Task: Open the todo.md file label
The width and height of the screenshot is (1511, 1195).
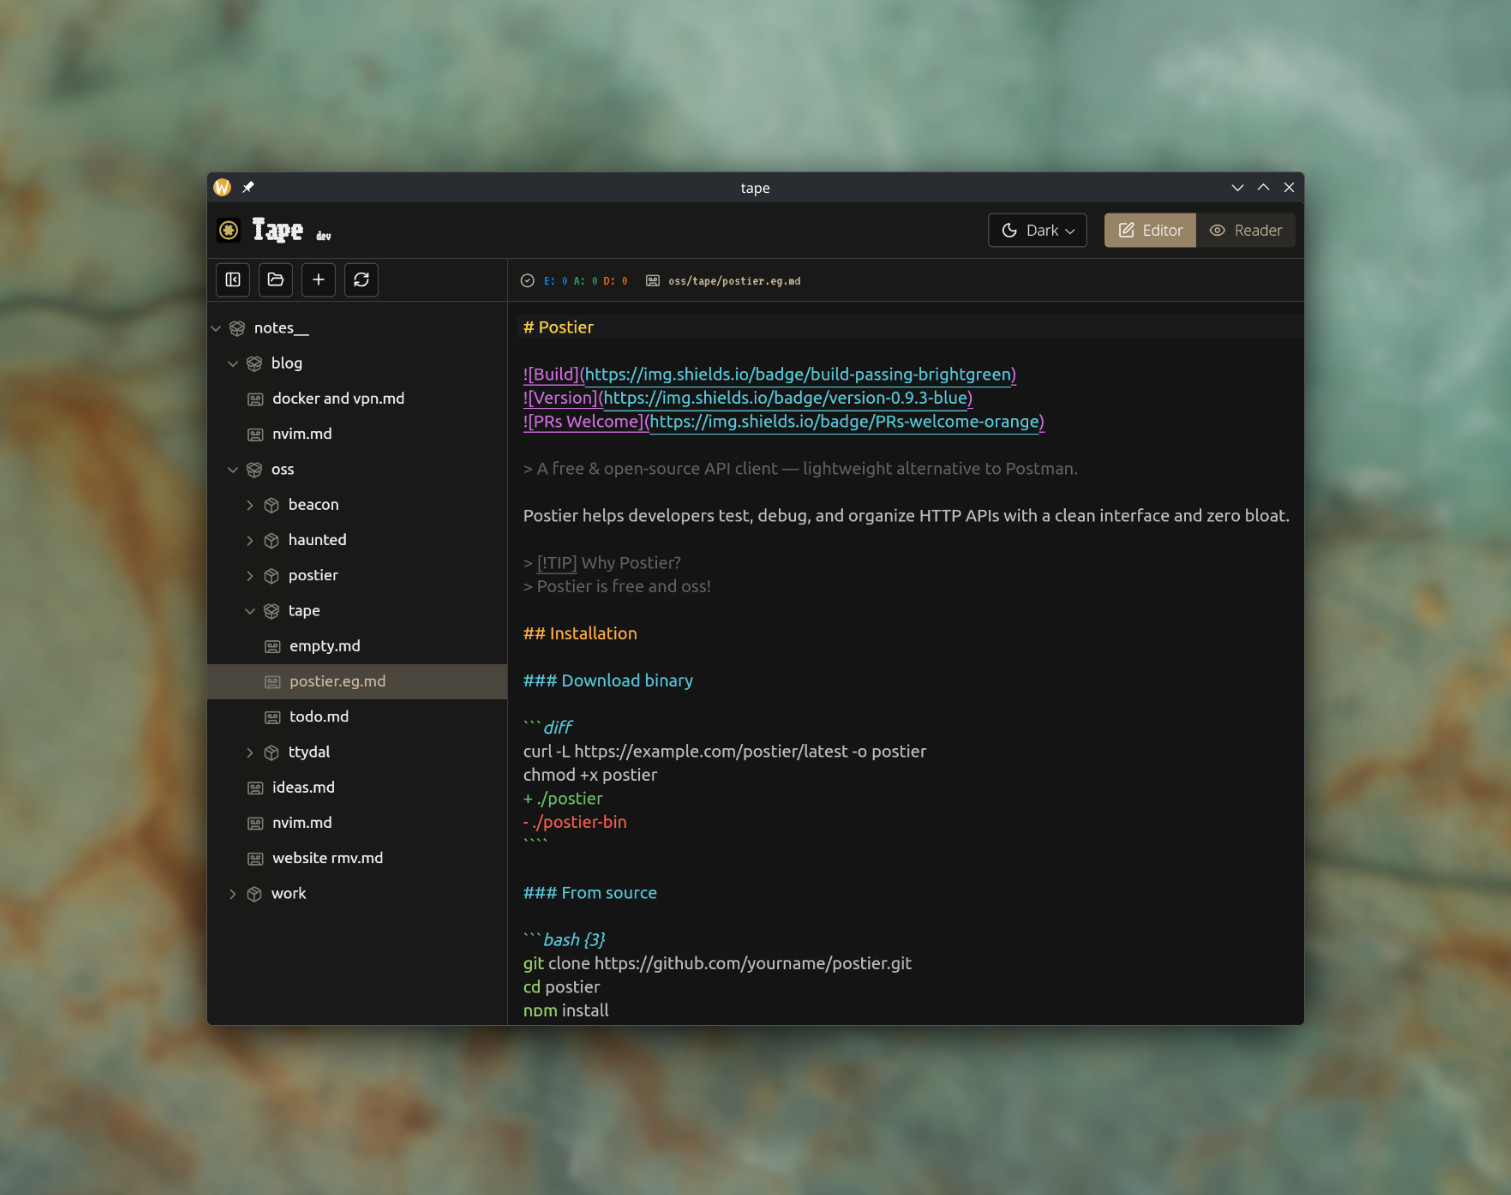Action: [x=319, y=717]
